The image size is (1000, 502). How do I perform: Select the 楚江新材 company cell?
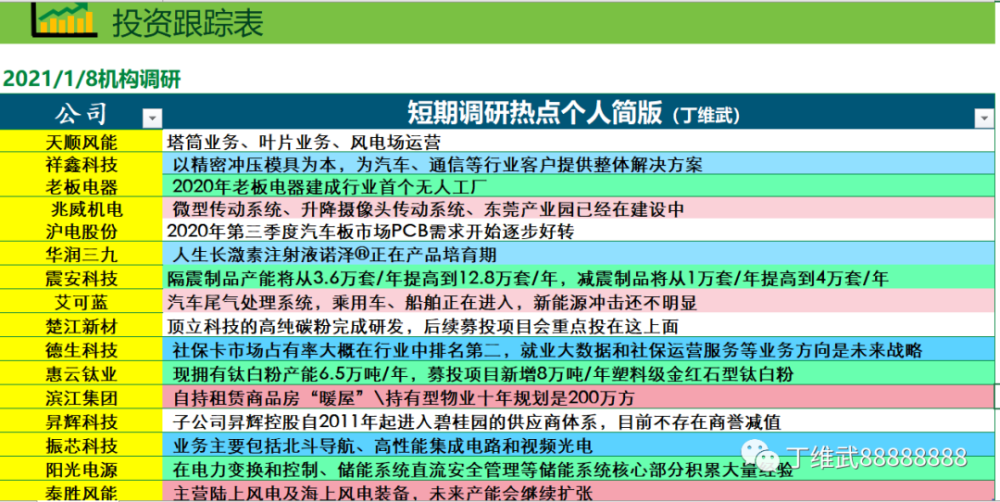[x=82, y=325]
